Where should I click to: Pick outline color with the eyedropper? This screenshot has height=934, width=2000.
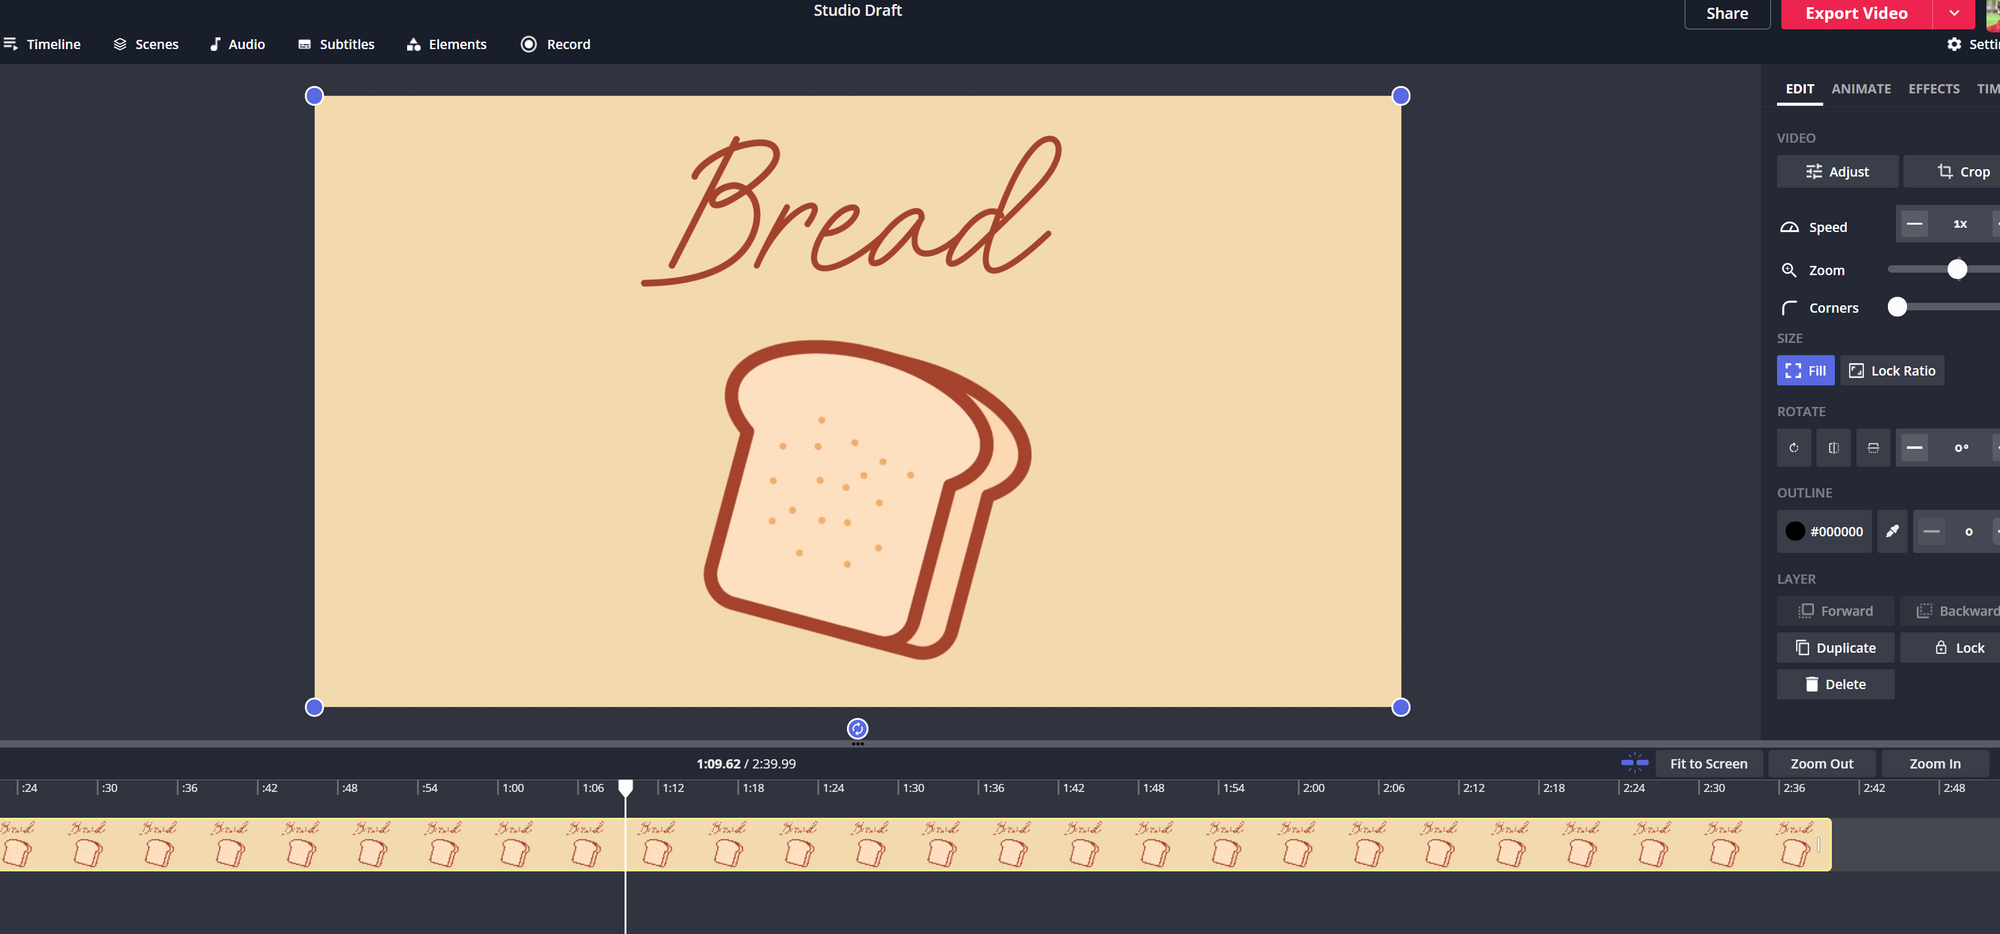1892,532
